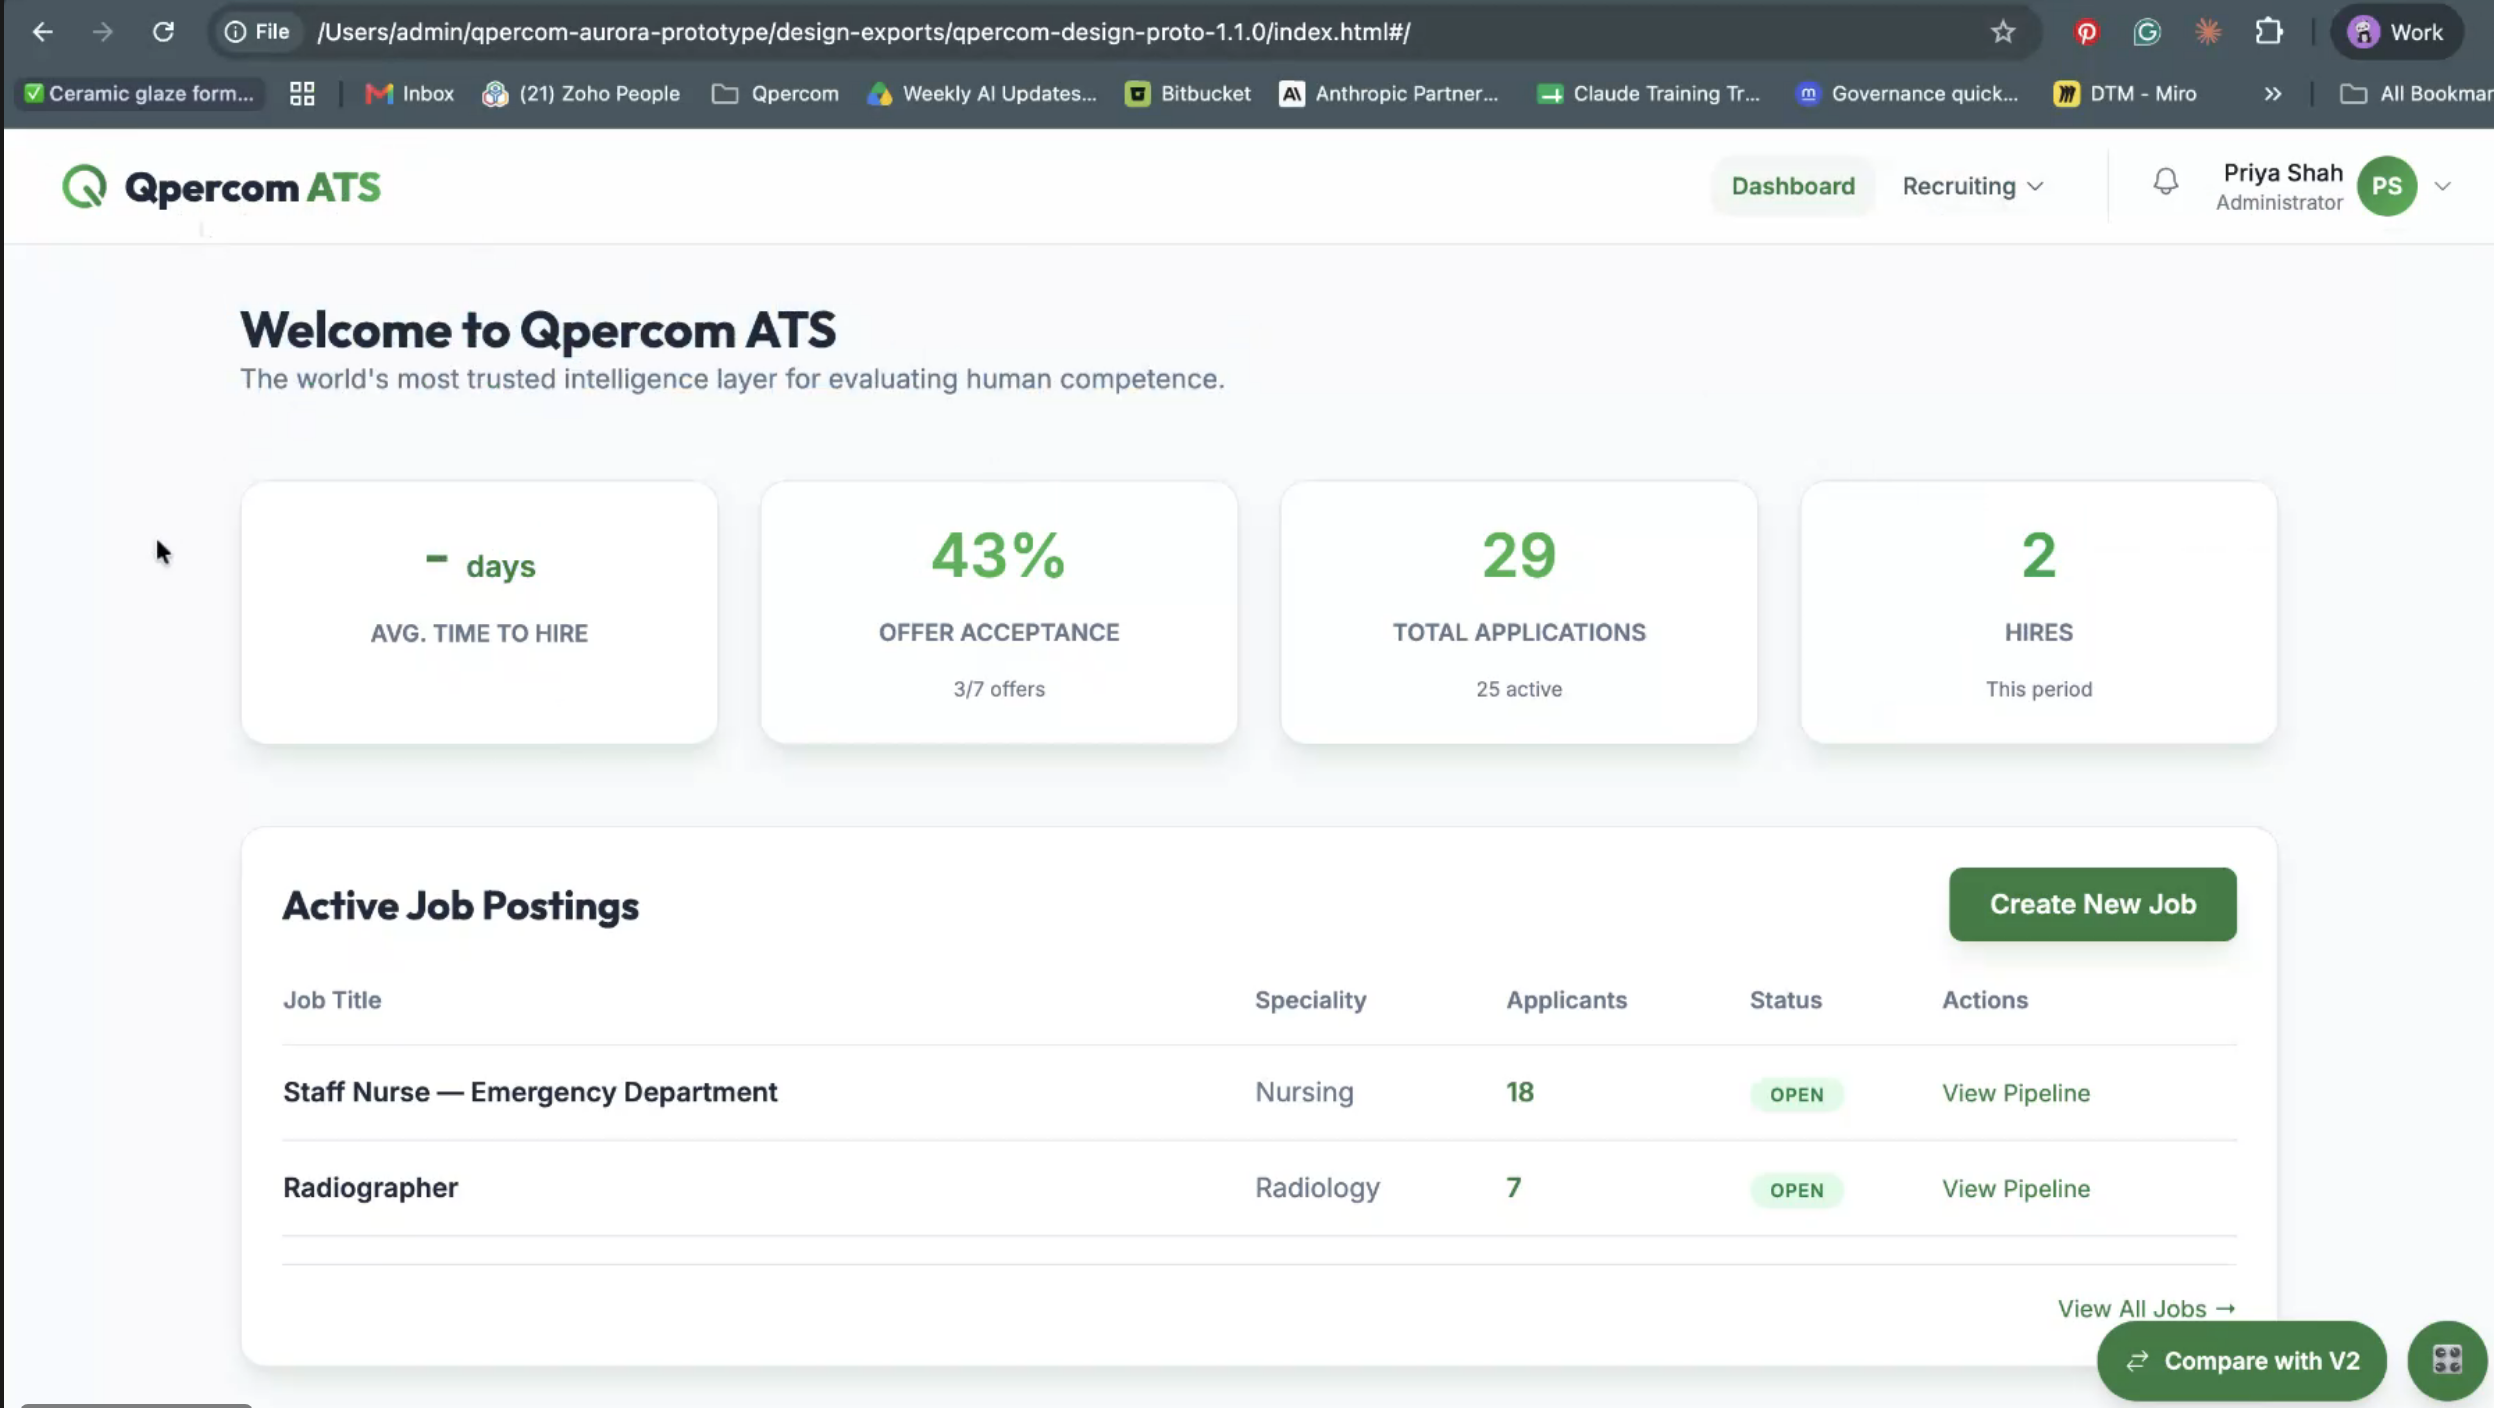The image size is (2494, 1408).
Task: Select the Dashboard nav tab
Action: pyautogui.click(x=1793, y=186)
